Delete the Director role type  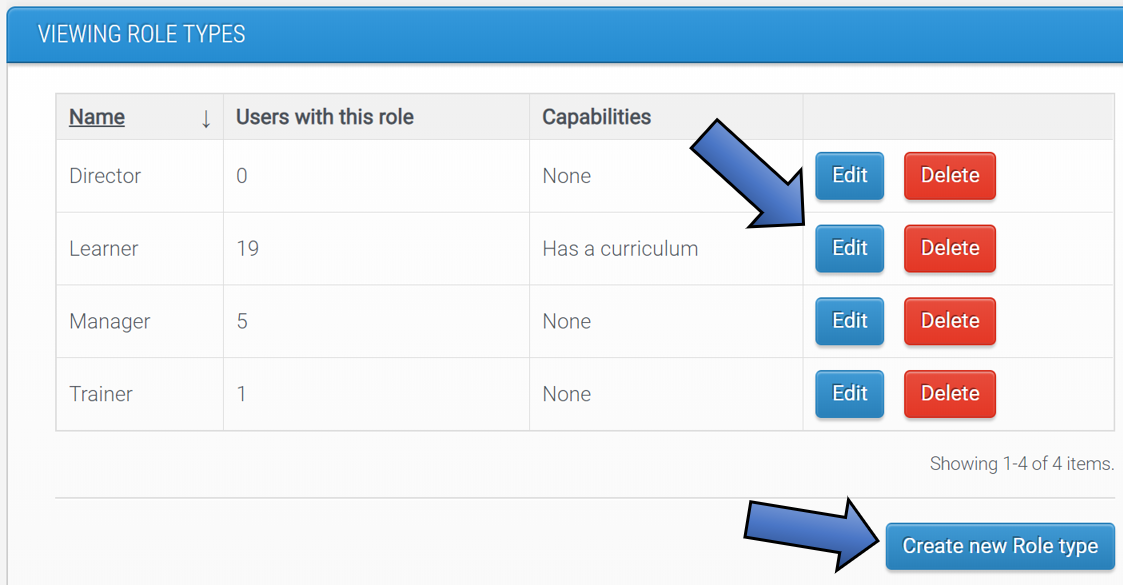(x=949, y=175)
